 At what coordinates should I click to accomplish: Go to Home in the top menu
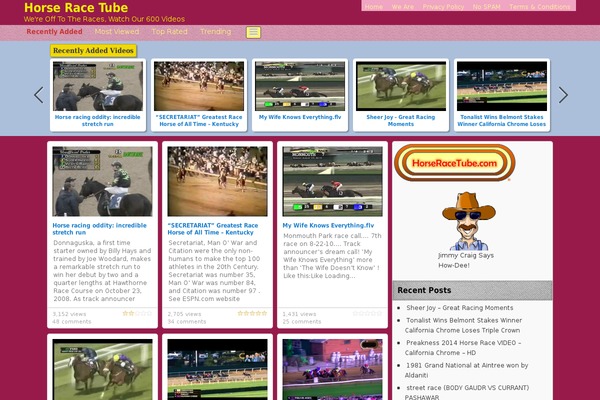(373, 7)
